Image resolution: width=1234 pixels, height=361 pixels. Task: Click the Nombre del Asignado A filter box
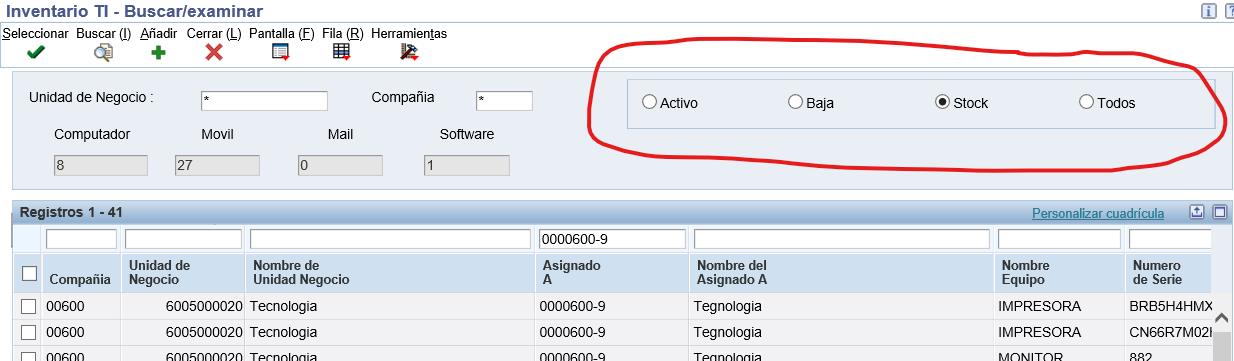click(x=841, y=240)
